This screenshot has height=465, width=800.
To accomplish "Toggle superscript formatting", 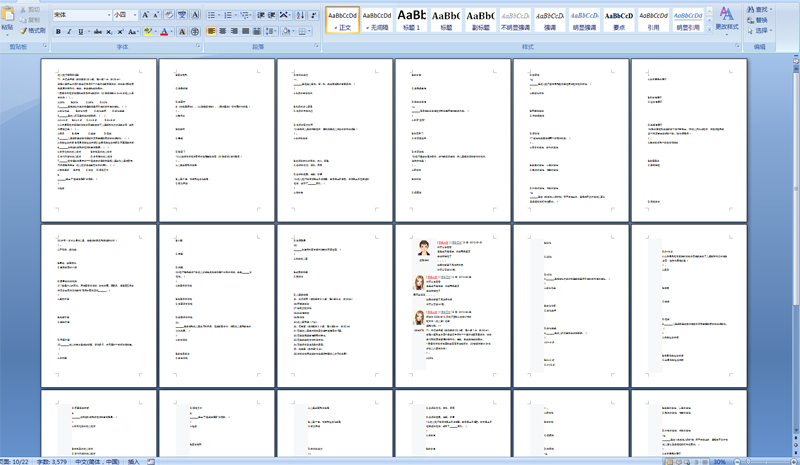I will [120, 32].
